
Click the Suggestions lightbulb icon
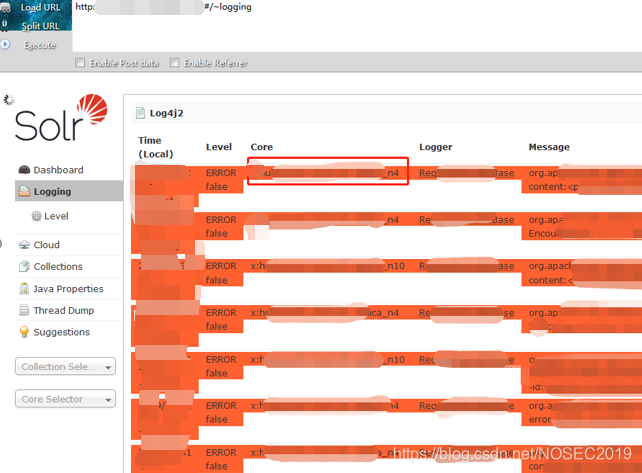(x=24, y=332)
